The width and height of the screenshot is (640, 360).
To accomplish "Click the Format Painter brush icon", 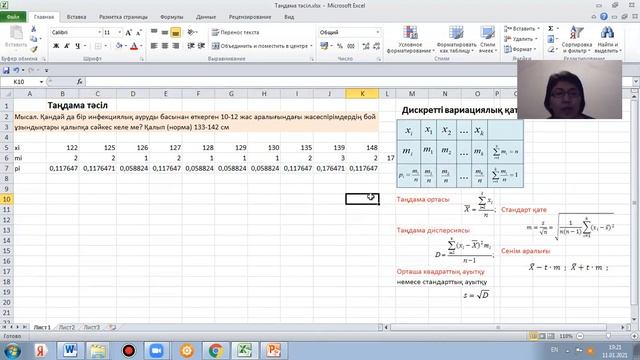I will click(33, 49).
